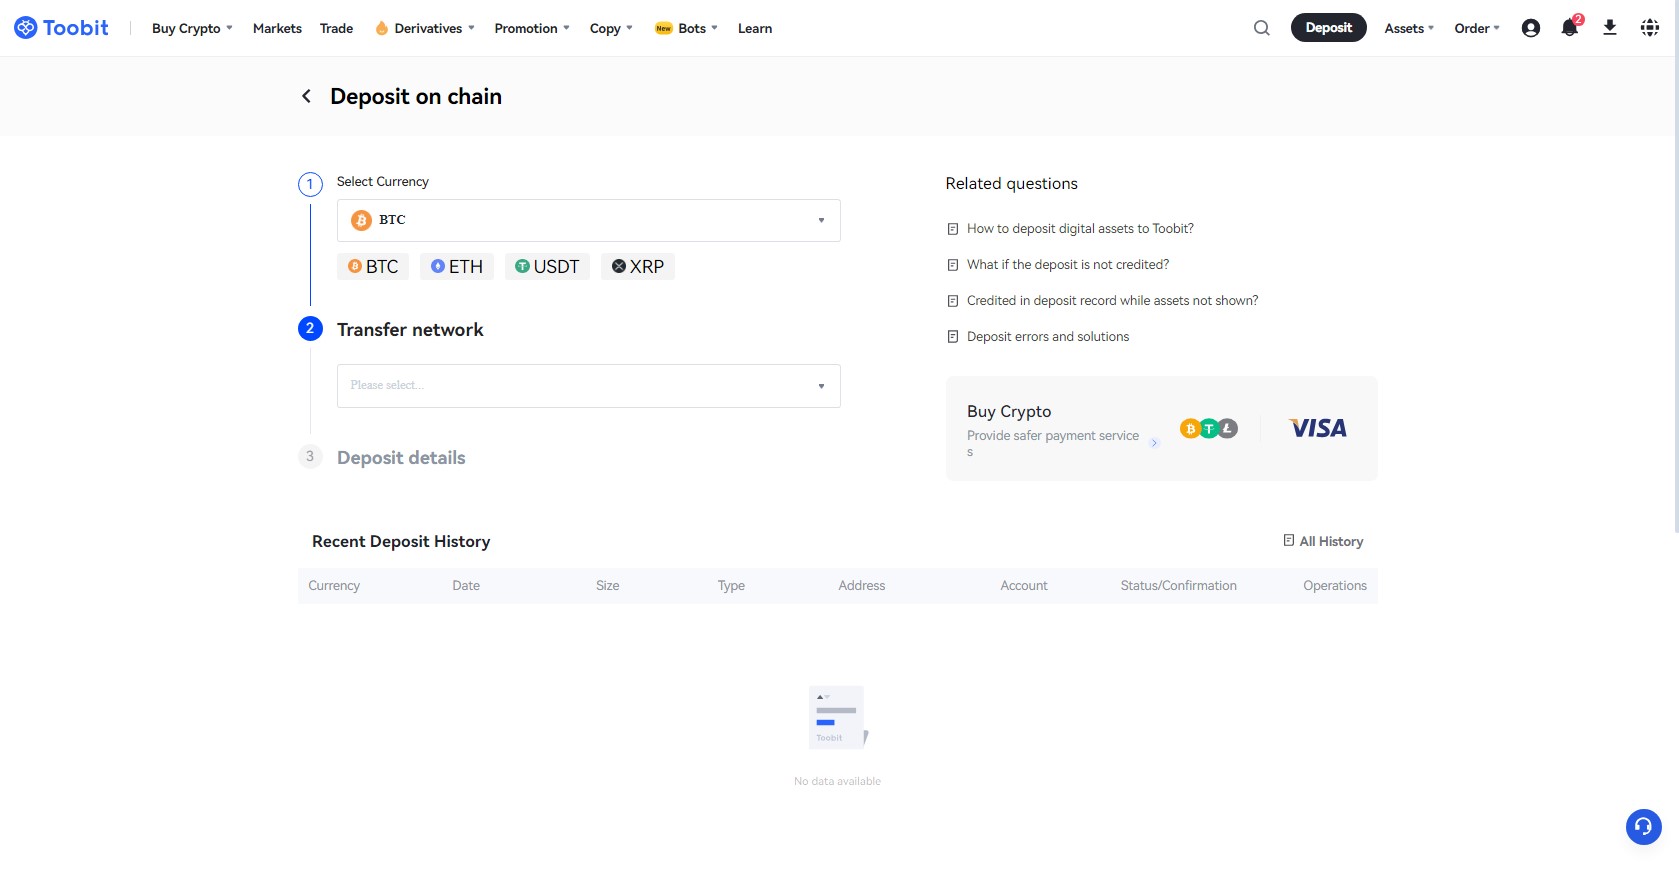Screen dimensions: 1679x886
Task: Click the Toobit logo
Action: pos(61,28)
